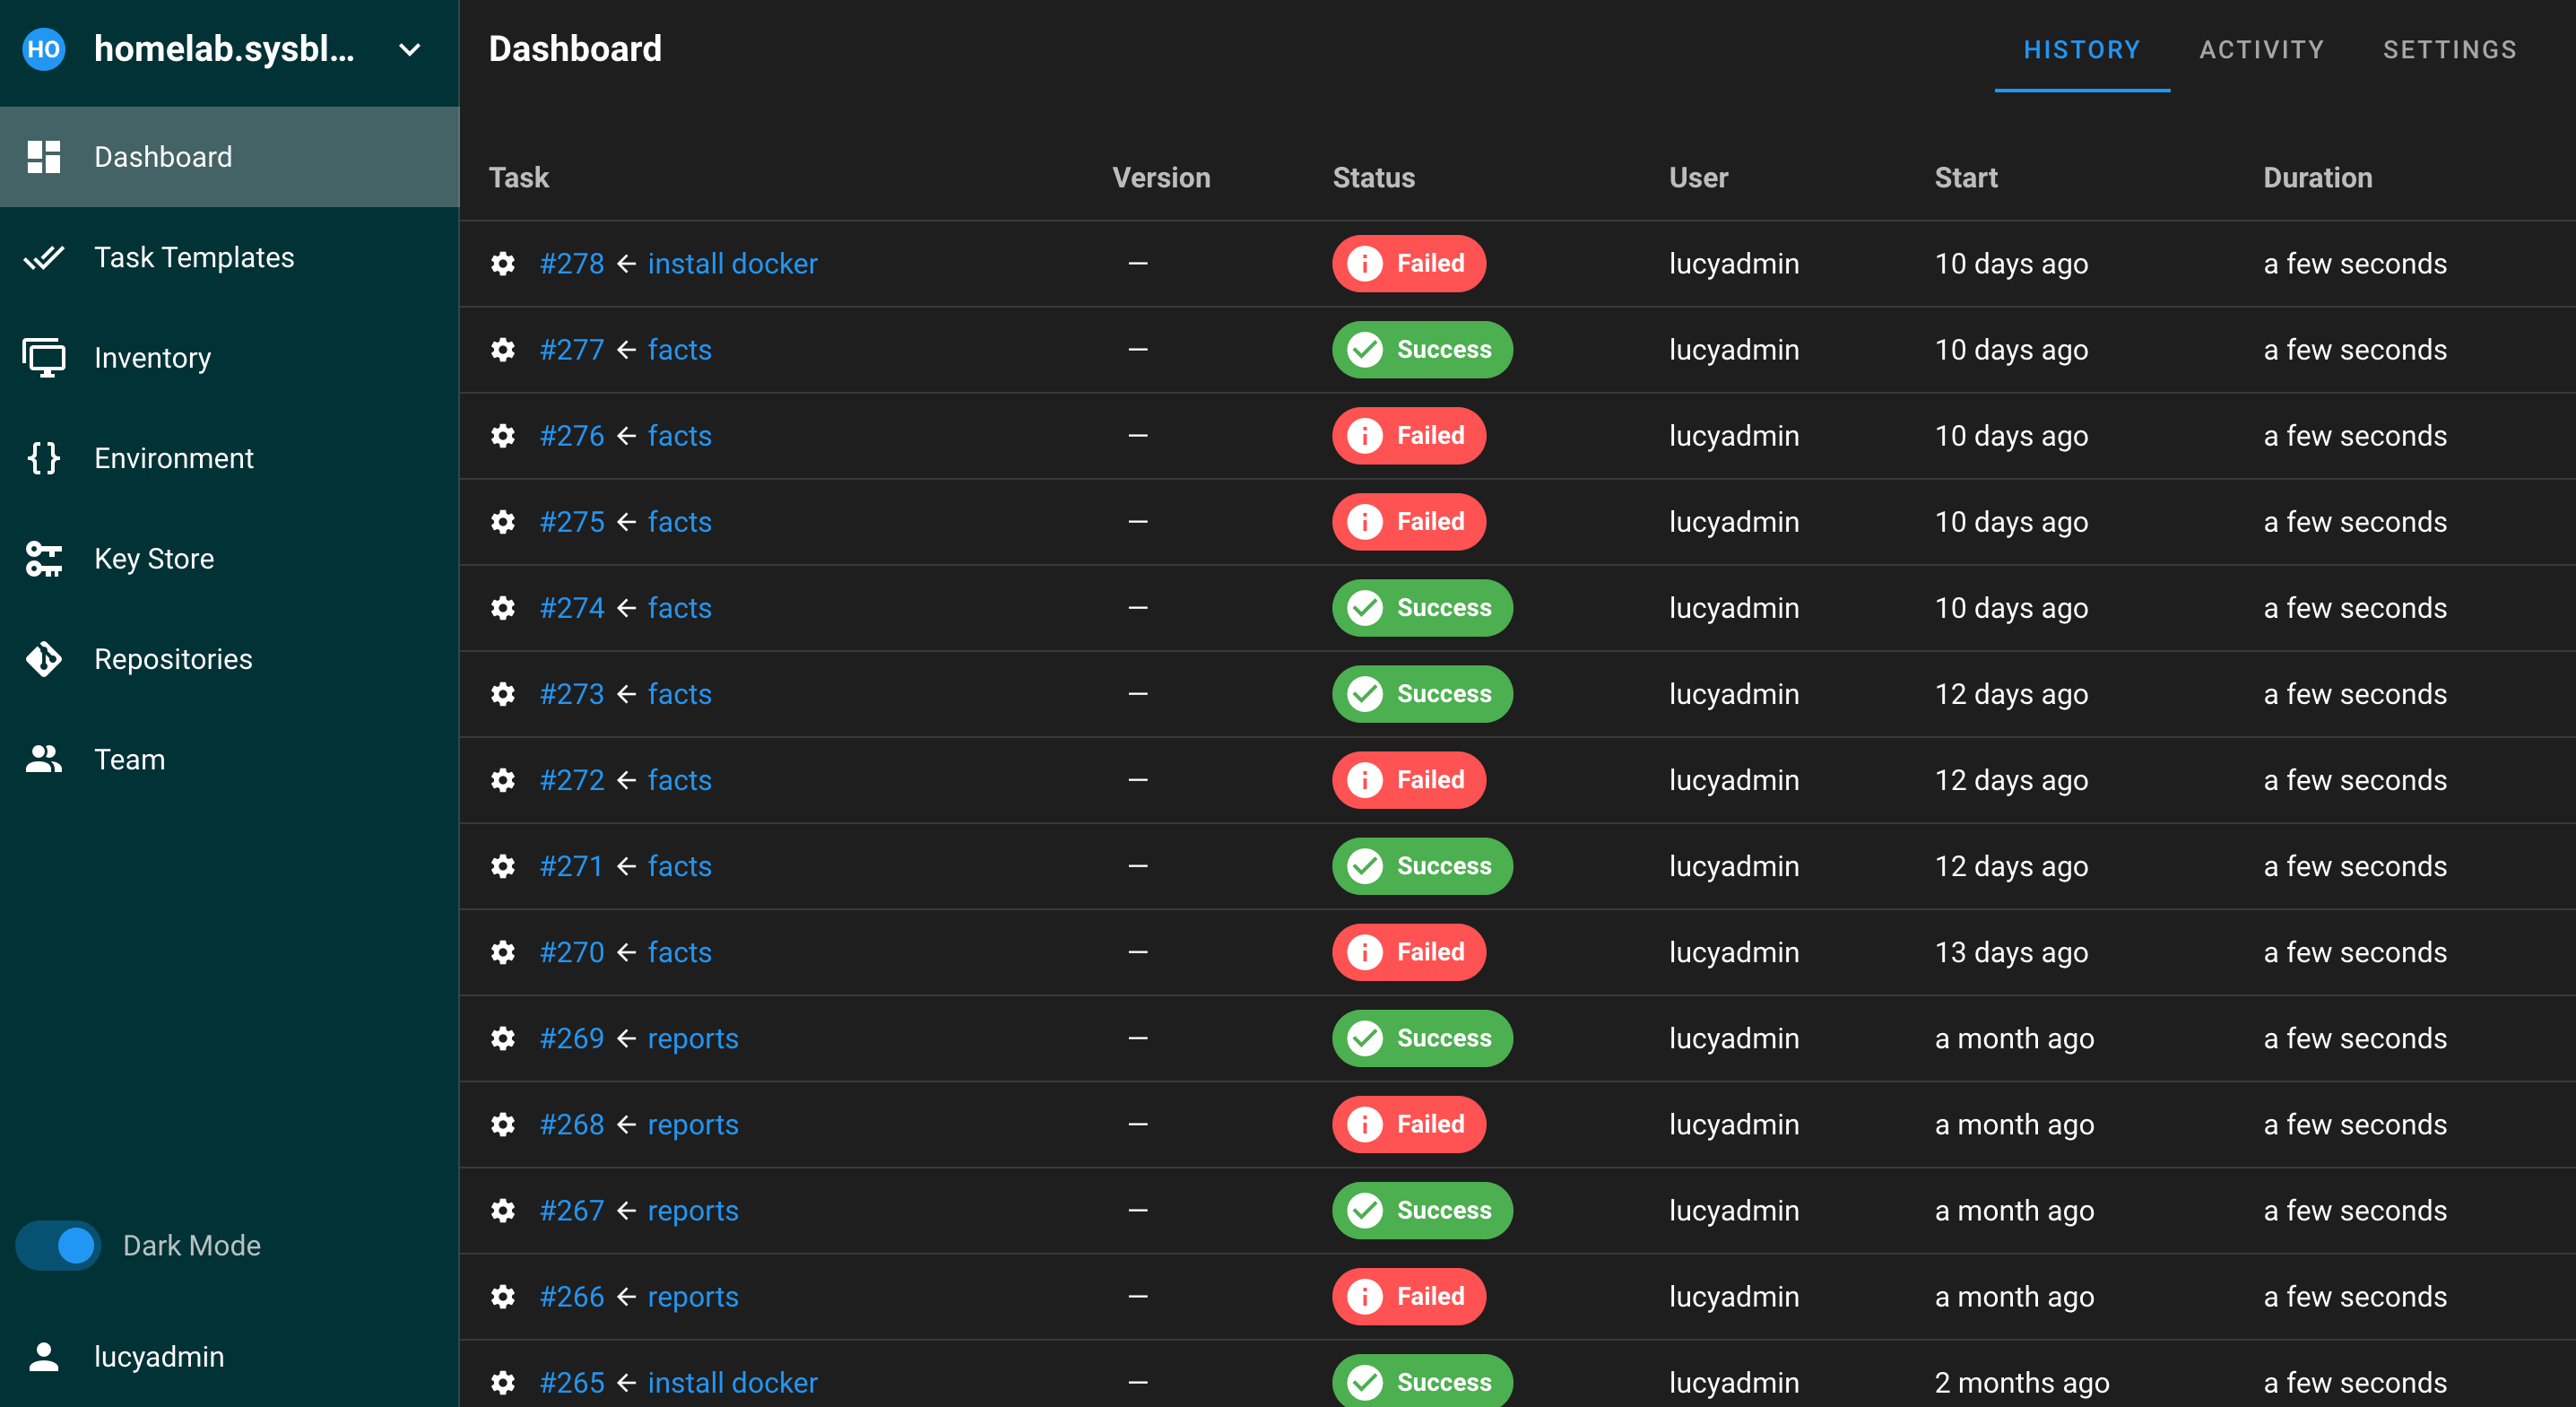Click the Inventory monitor icon
This screenshot has width=2576, height=1407.
[x=43, y=358]
